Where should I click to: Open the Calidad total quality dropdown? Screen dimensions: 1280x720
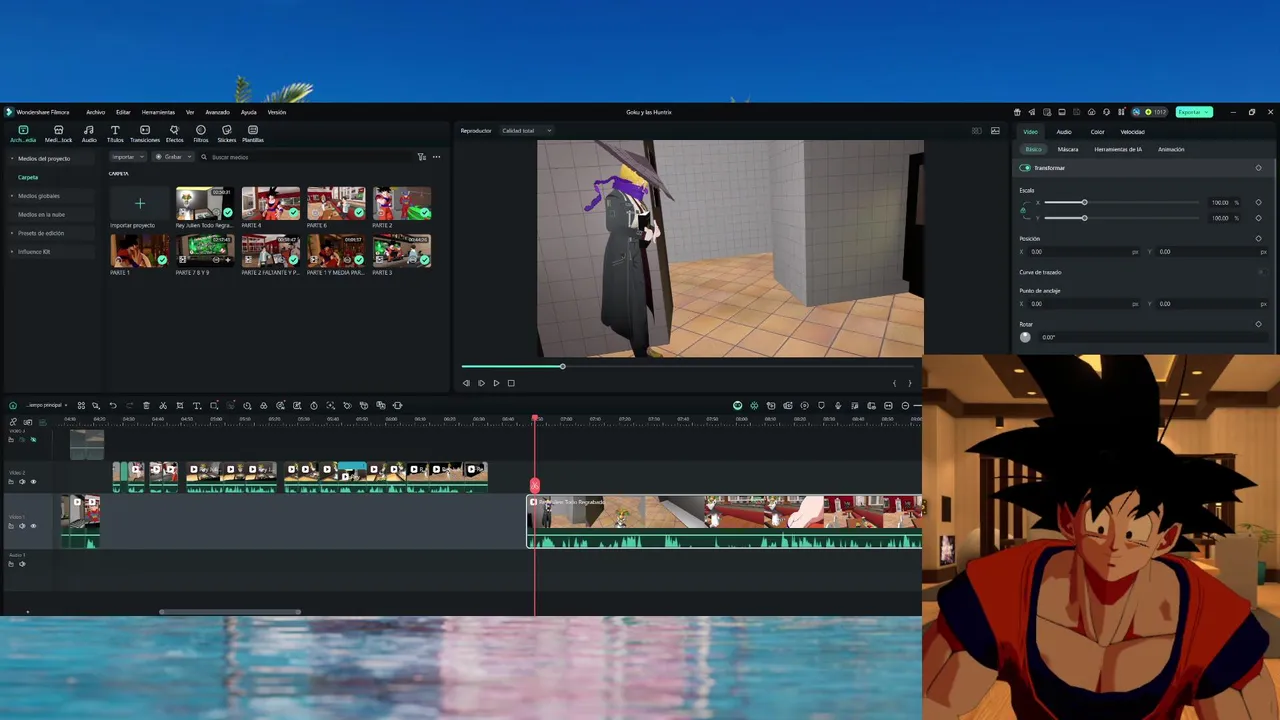526,131
